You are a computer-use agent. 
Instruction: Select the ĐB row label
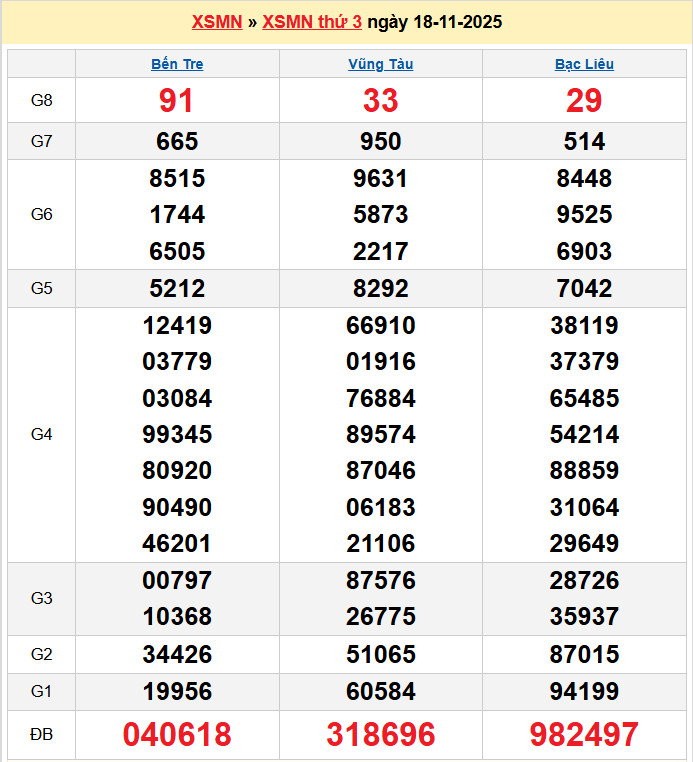(x=41, y=735)
